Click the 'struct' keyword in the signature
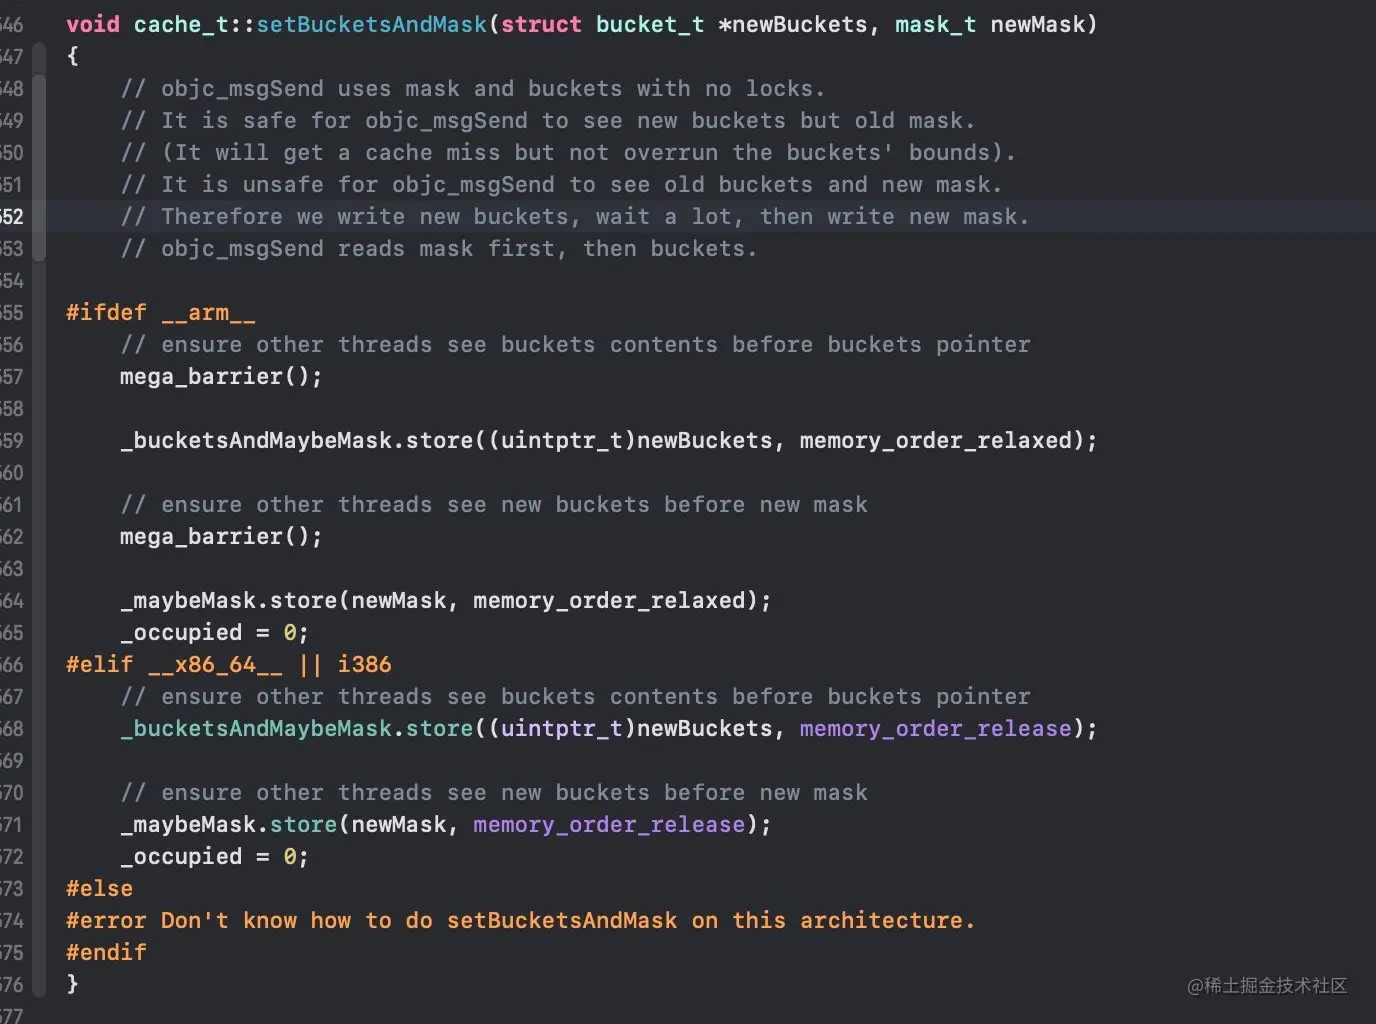The image size is (1376, 1024). (x=541, y=24)
